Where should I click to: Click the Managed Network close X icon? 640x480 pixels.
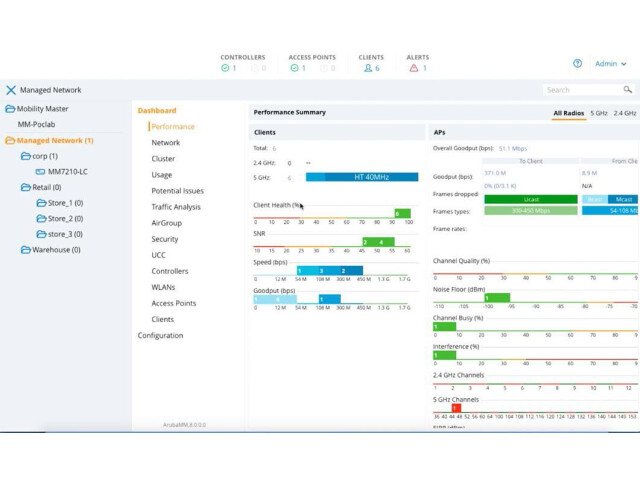(x=11, y=90)
